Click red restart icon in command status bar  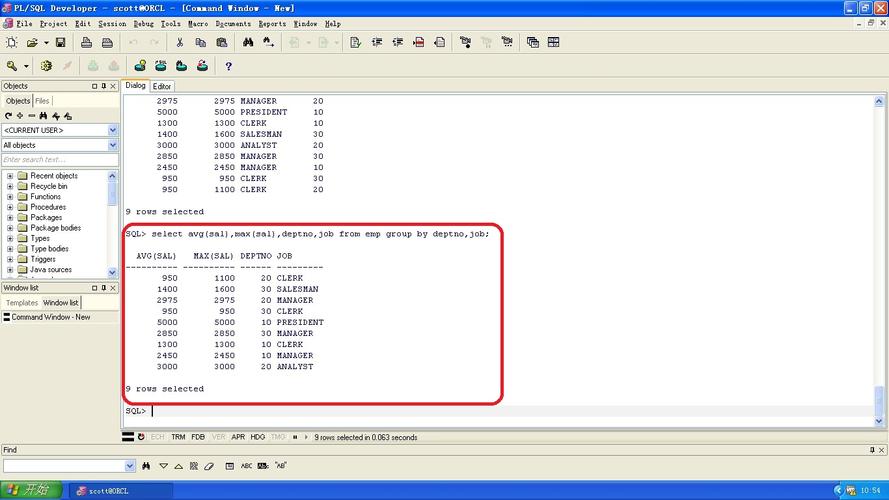pyautogui.click(x=141, y=437)
